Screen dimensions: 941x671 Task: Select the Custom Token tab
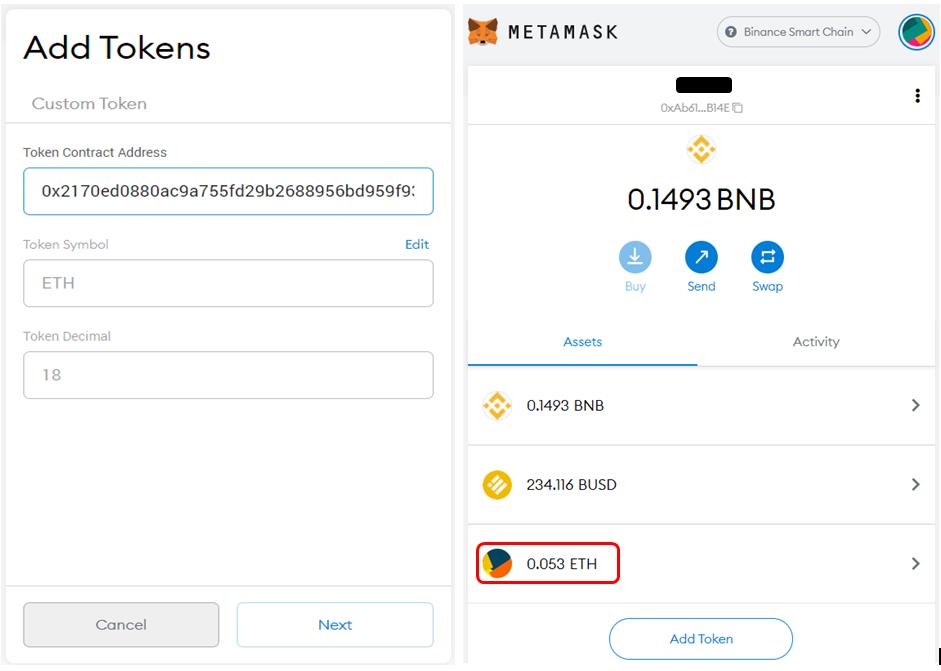[x=89, y=103]
